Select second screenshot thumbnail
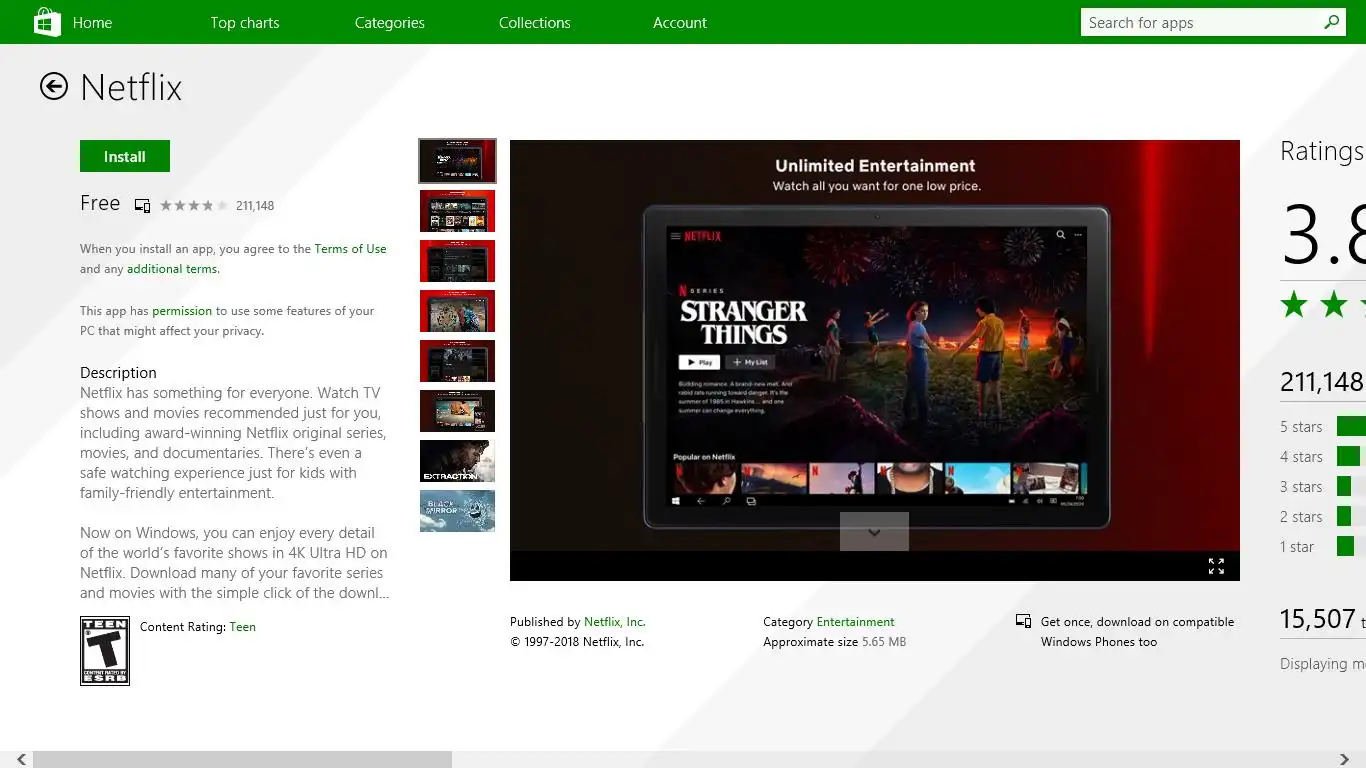1366x768 pixels. tap(457, 211)
